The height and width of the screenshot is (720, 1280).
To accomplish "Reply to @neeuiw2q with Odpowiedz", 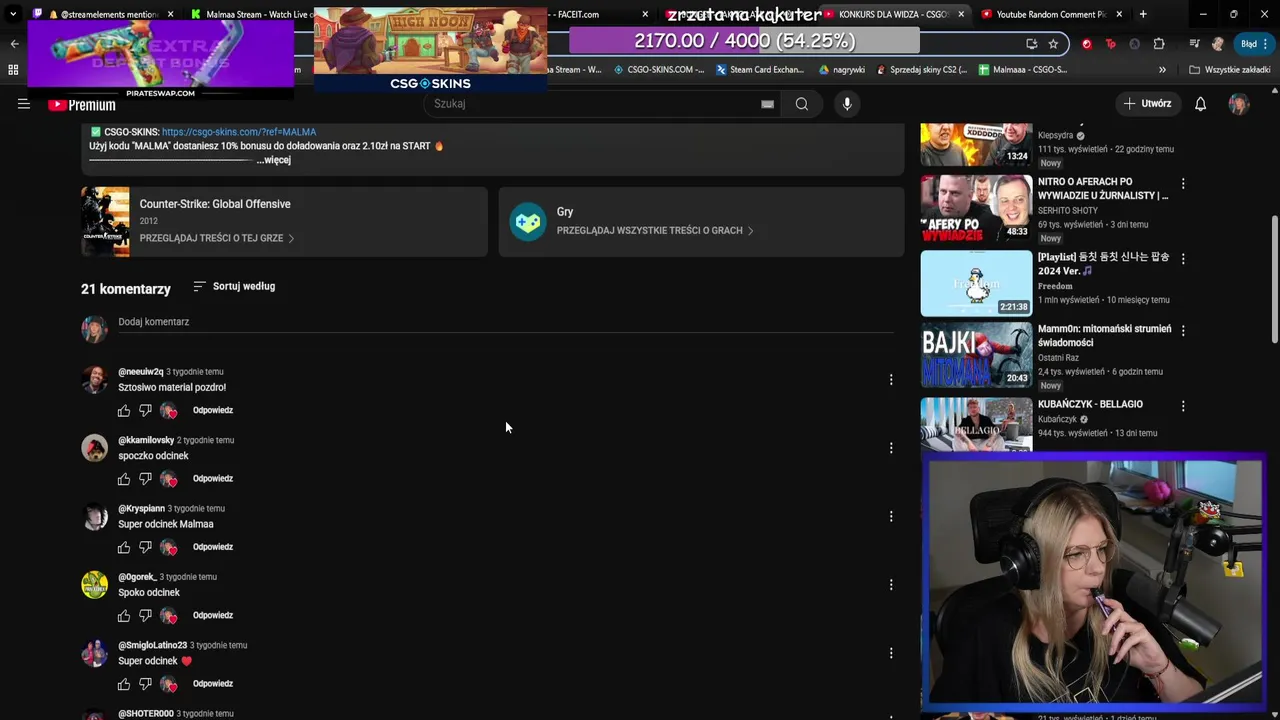I will [x=213, y=411].
